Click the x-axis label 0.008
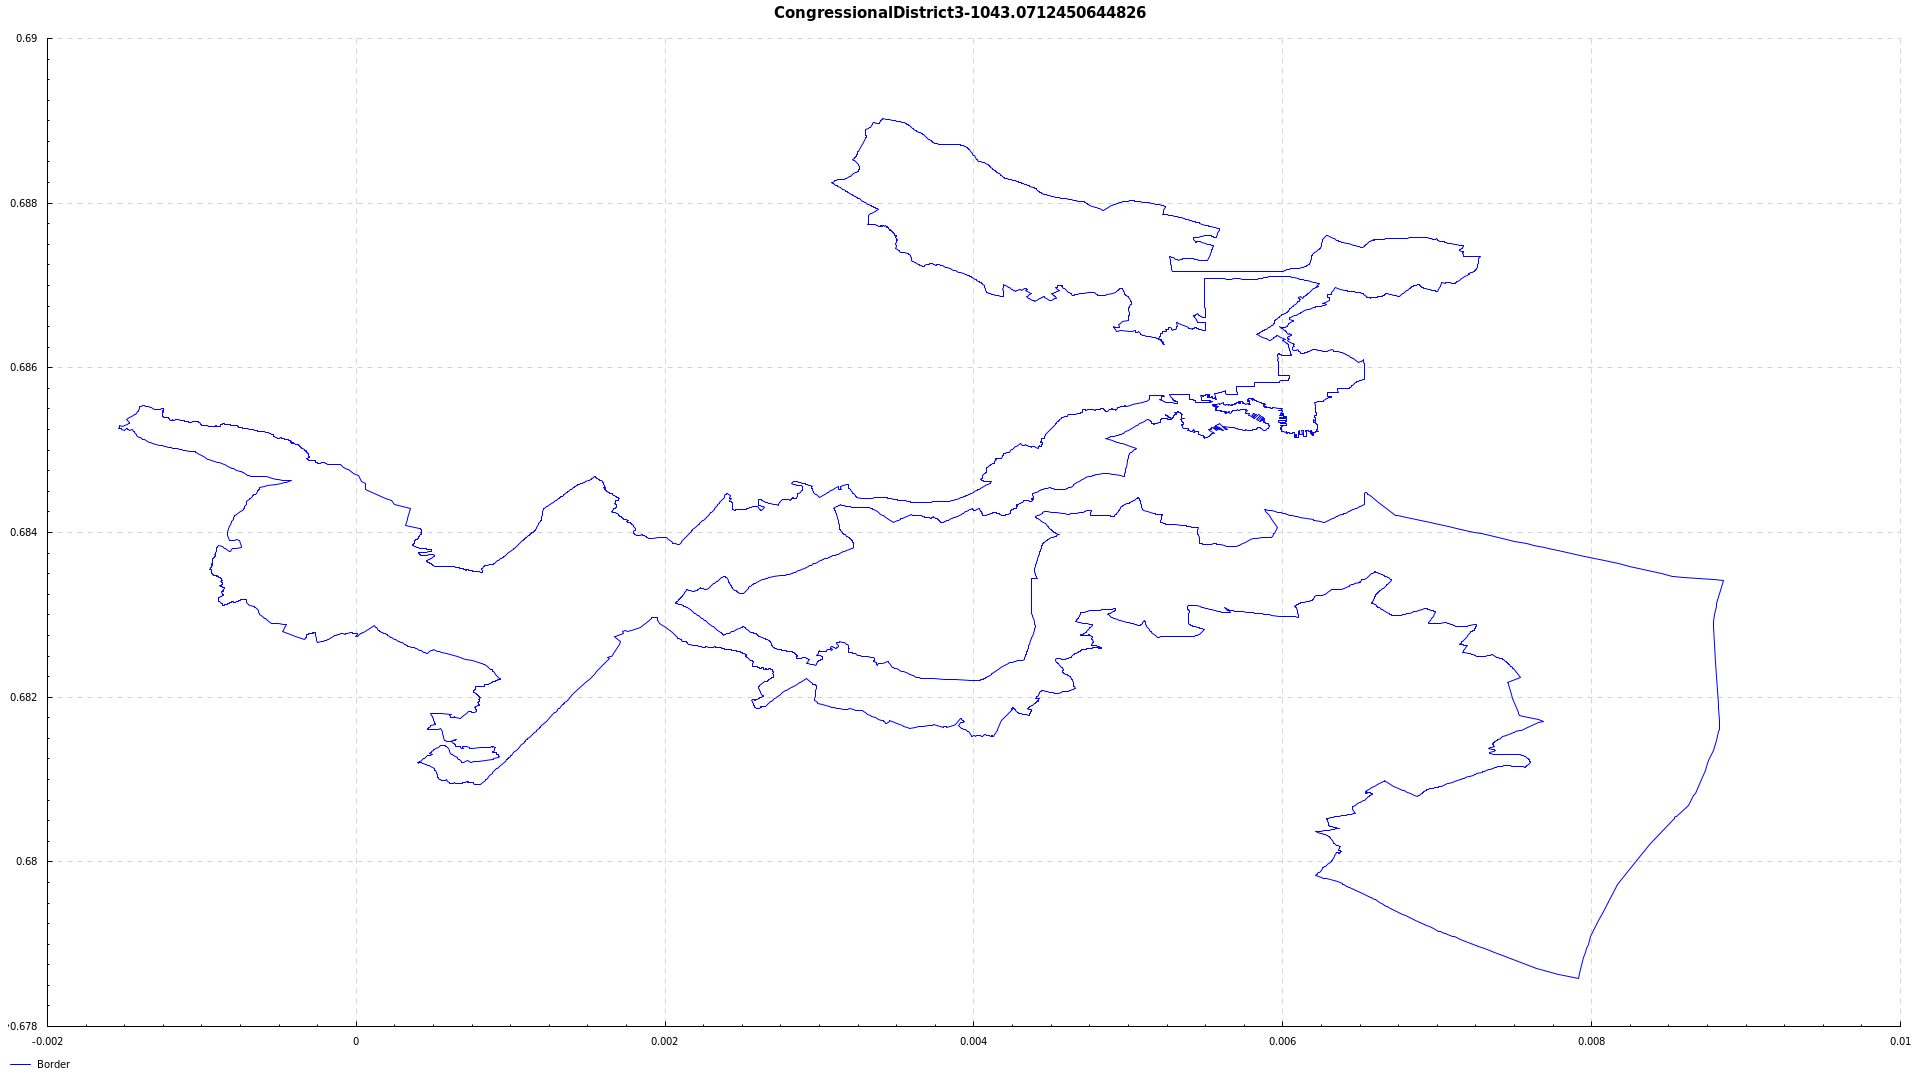Image resolution: width=1920 pixels, height=1080 pixels. pyautogui.click(x=1592, y=1041)
